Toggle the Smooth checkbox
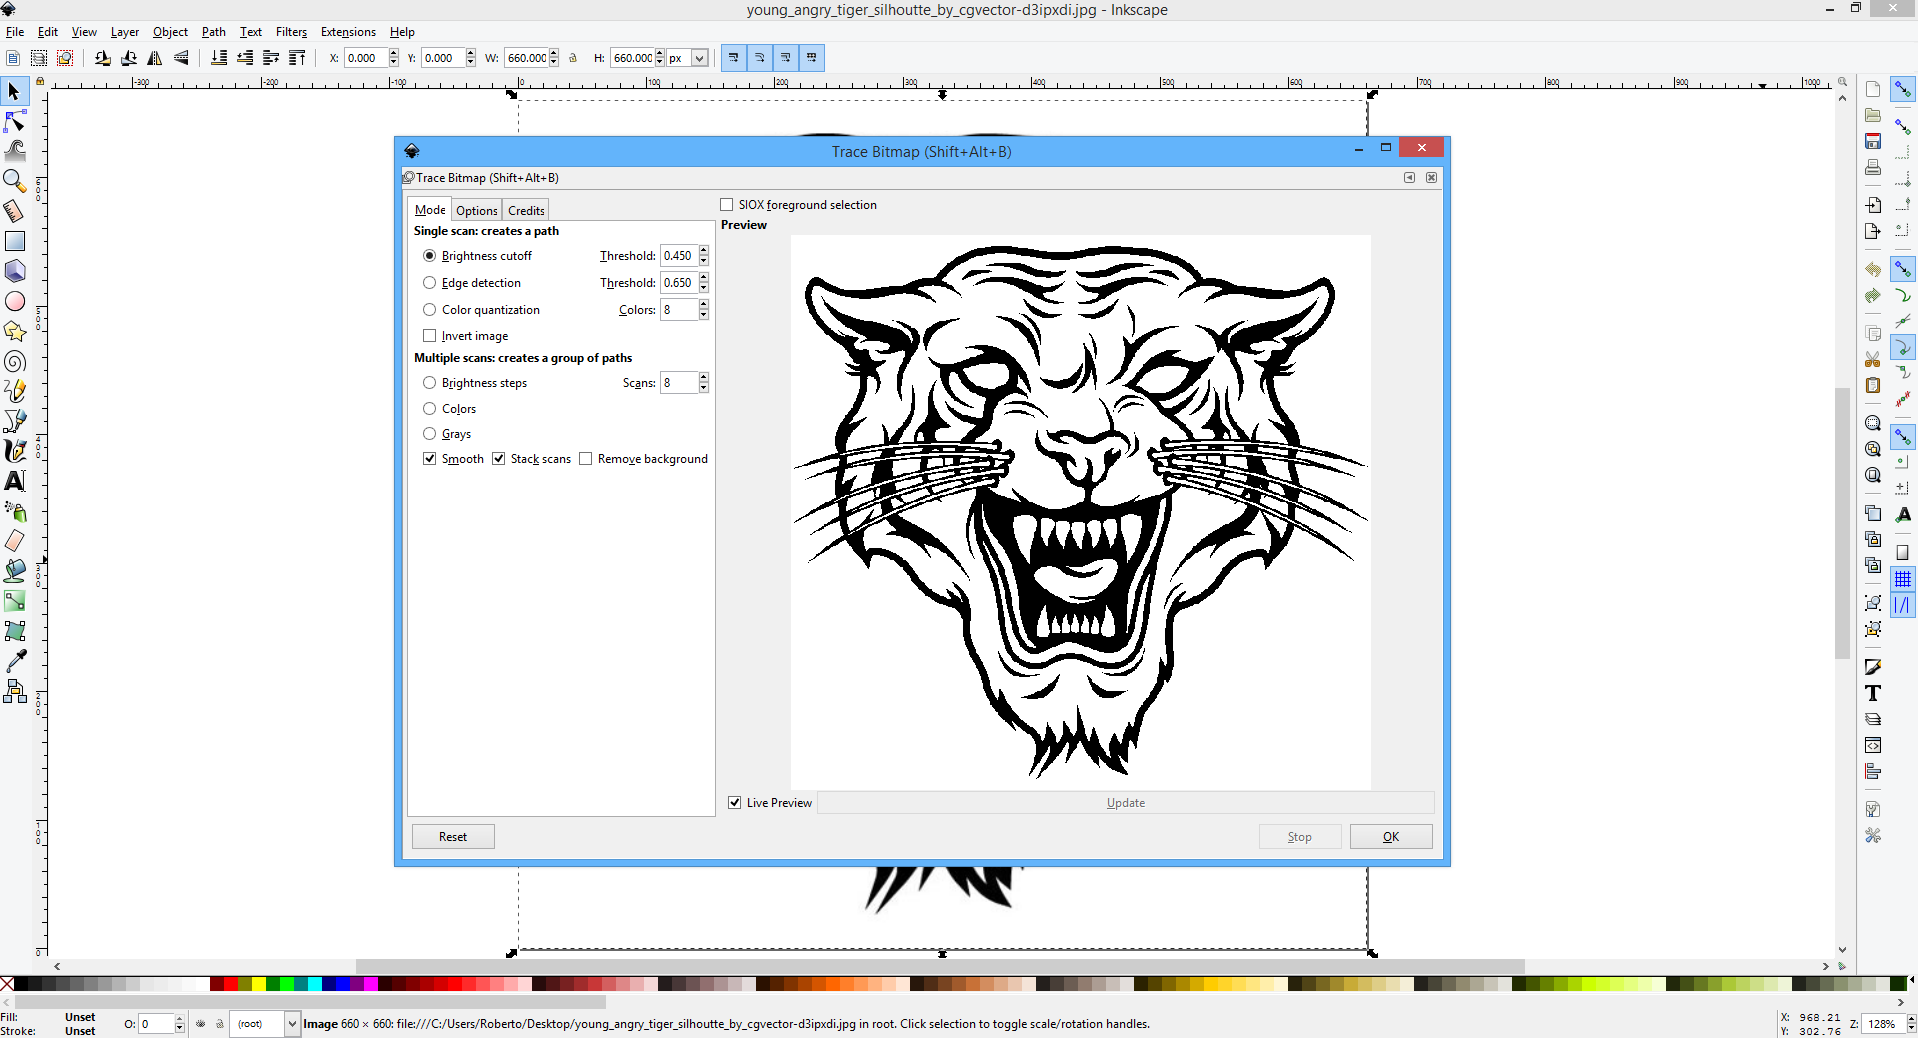The width and height of the screenshot is (1918, 1038). click(430, 459)
